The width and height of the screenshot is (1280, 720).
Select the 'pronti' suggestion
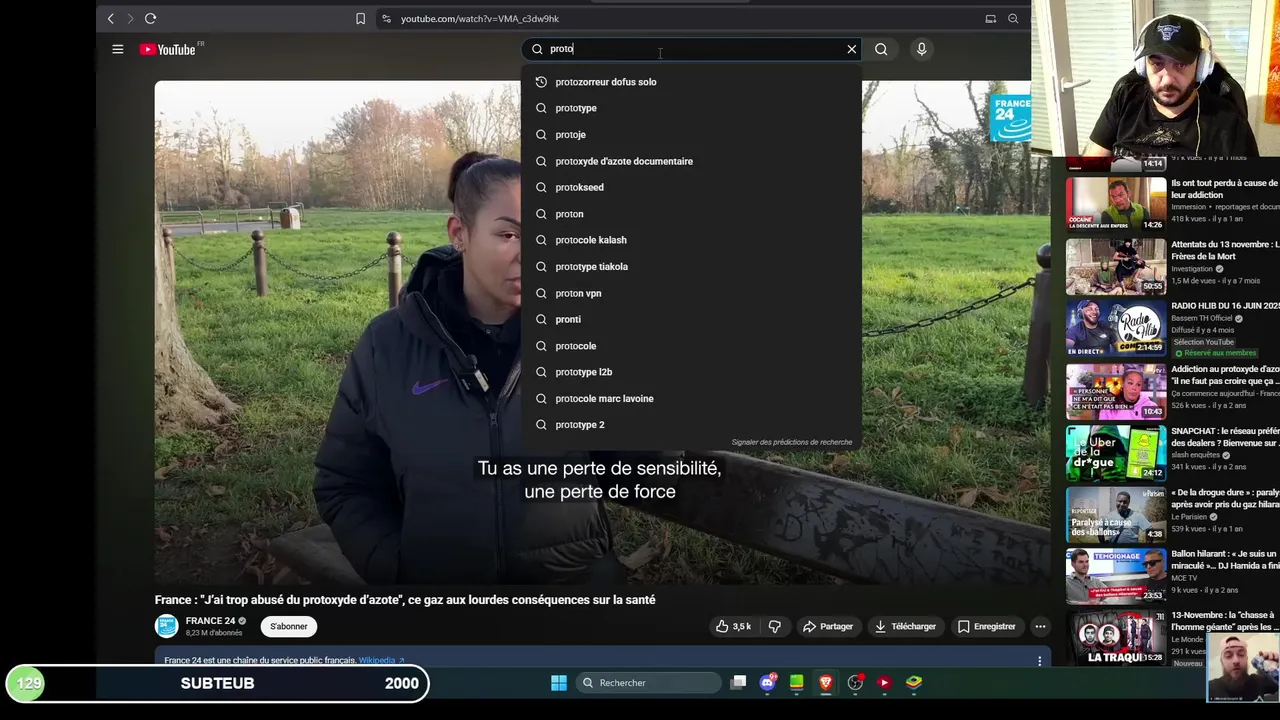click(x=691, y=319)
